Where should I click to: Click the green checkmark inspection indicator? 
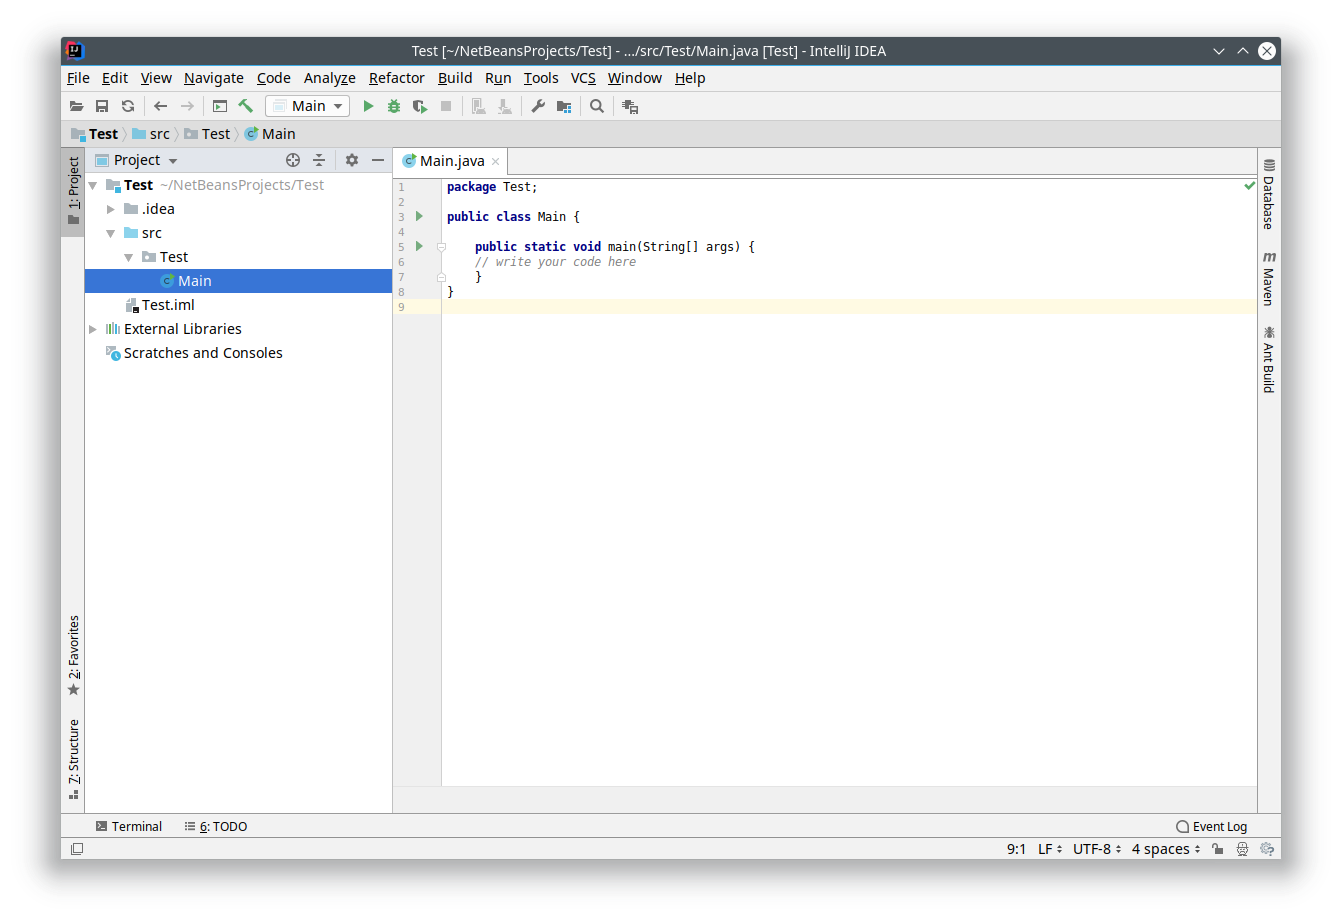tap(1249, 186)
